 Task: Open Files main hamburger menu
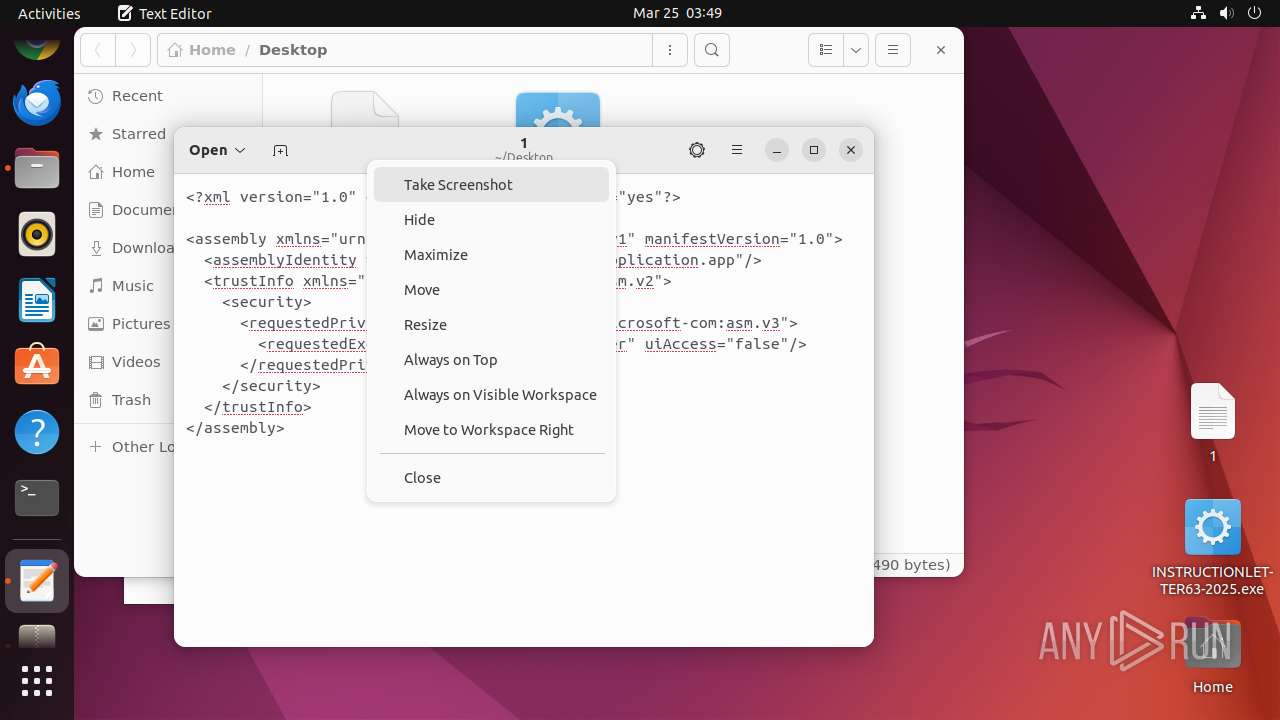[892, 50]
